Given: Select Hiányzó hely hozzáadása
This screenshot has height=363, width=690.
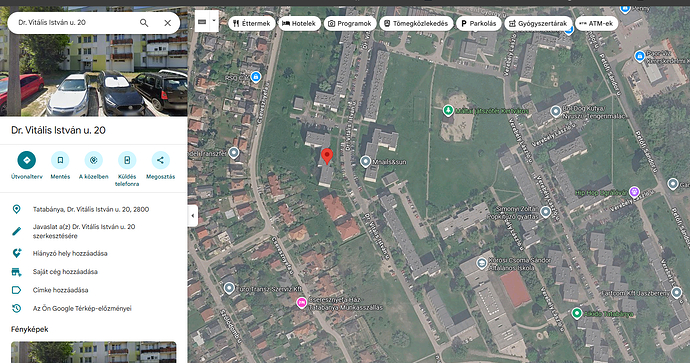Looking at the screenshot, I should pos(70,253).
